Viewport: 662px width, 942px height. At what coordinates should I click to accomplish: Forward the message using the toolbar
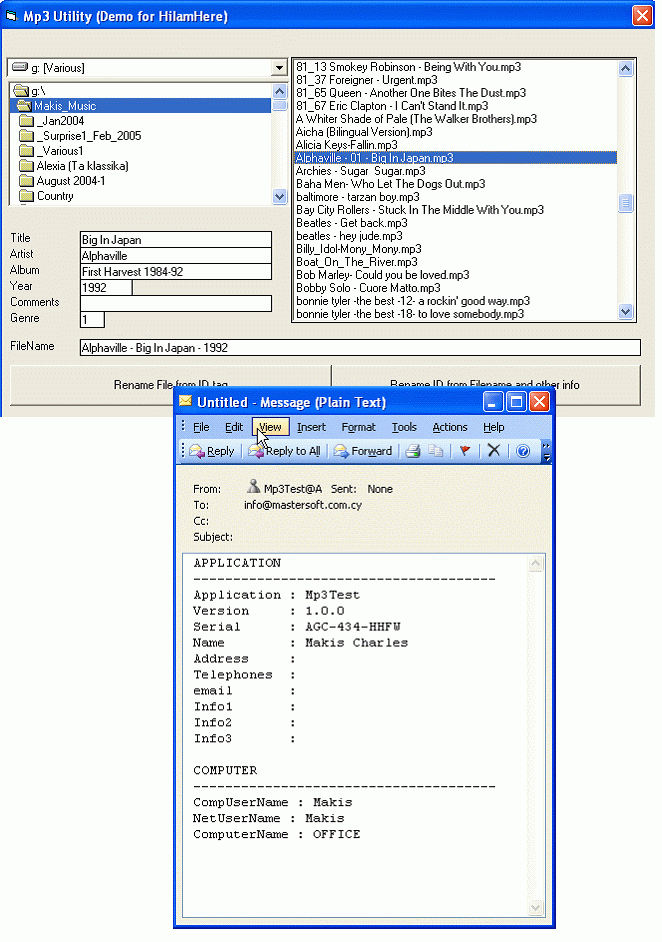click(363, 451)
